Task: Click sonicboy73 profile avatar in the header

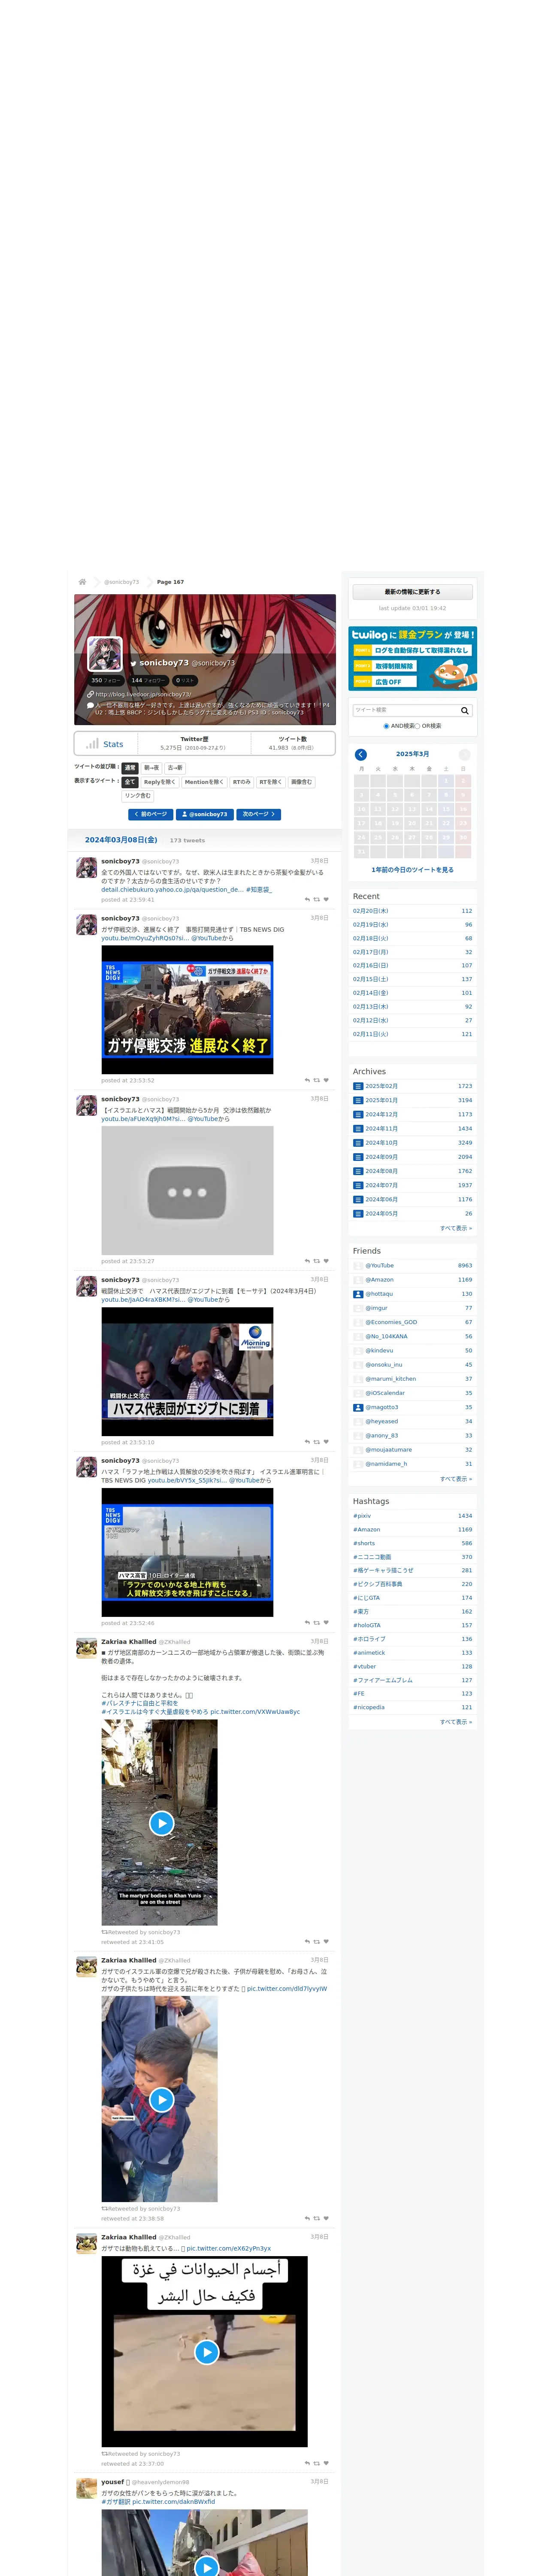Action: [x=105, y=654]
